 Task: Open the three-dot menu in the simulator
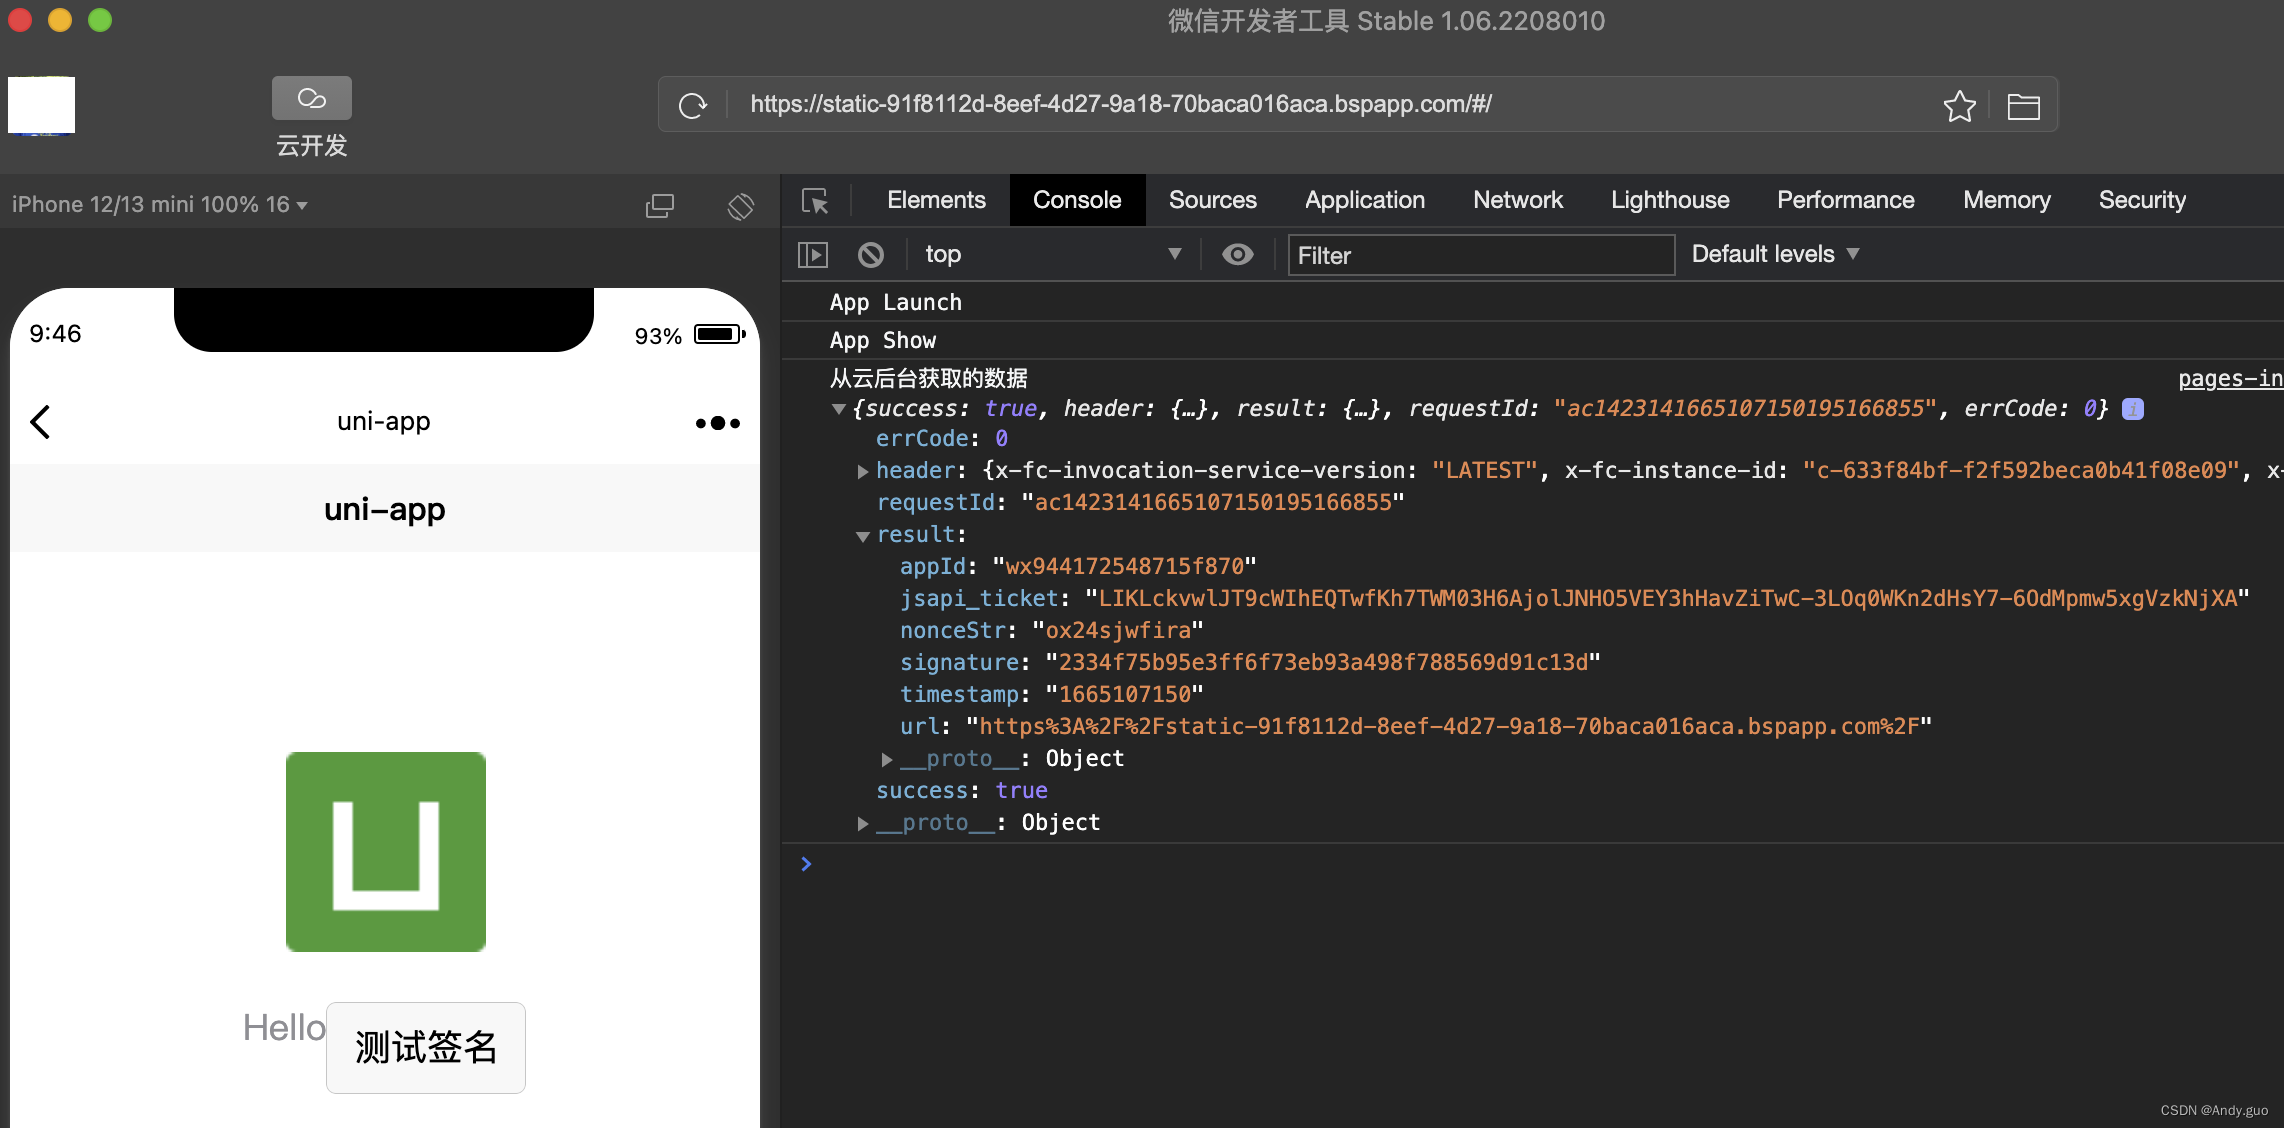coord(718,423)
